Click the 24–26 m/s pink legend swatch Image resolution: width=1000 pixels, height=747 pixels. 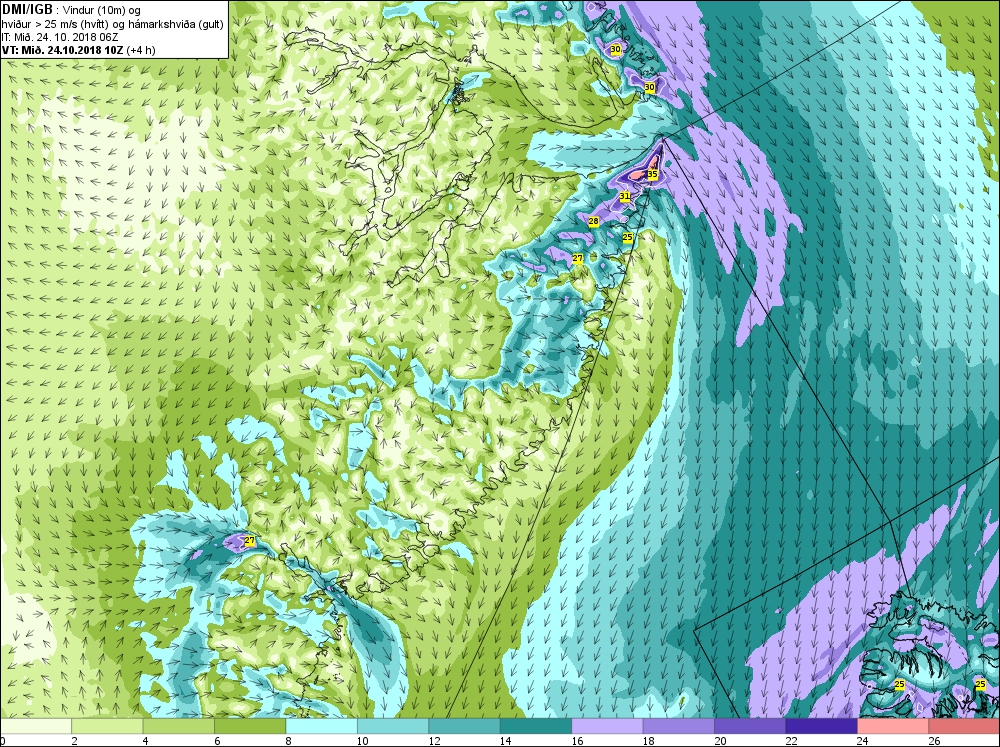[x=893, y=726]
